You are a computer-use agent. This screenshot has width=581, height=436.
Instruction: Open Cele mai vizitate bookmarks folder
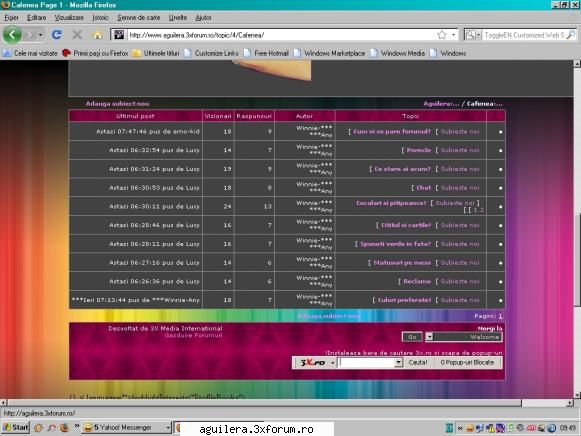tap(30, 53)
